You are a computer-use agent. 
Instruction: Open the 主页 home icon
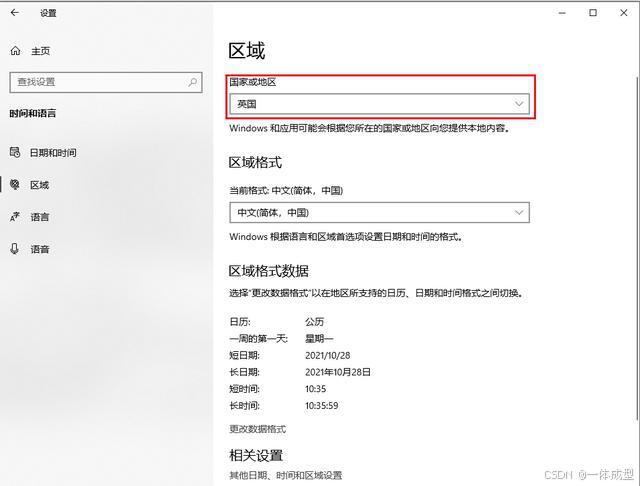[x=16, y=51]
